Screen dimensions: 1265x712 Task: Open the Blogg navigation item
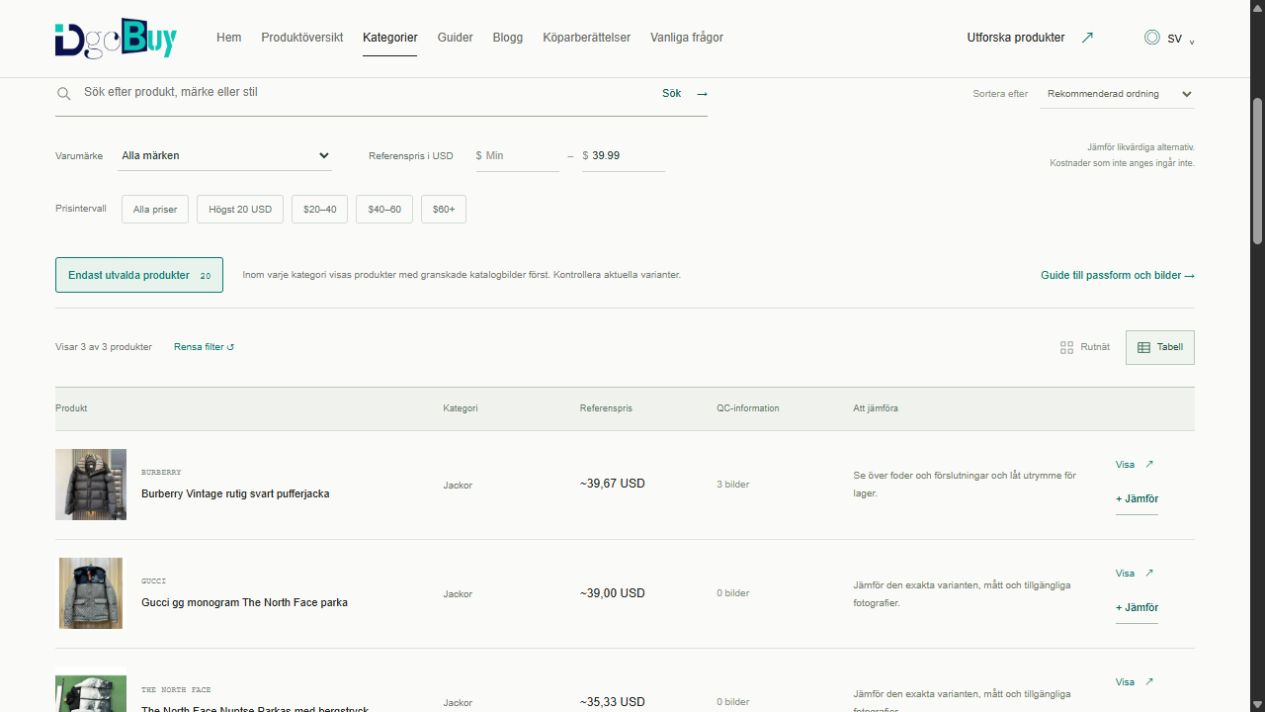pos(508,38)
